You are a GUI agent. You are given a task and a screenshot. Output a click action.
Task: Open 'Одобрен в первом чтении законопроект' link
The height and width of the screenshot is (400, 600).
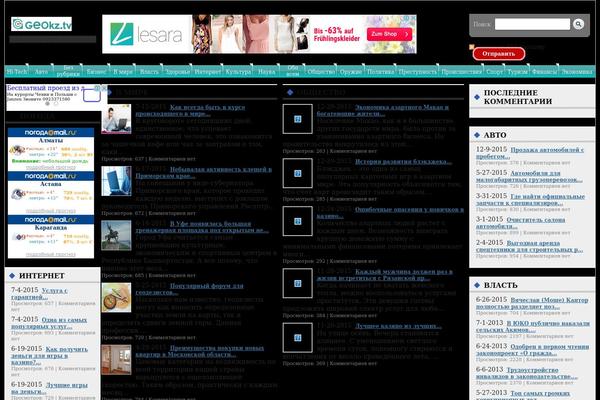click(533, 350)
